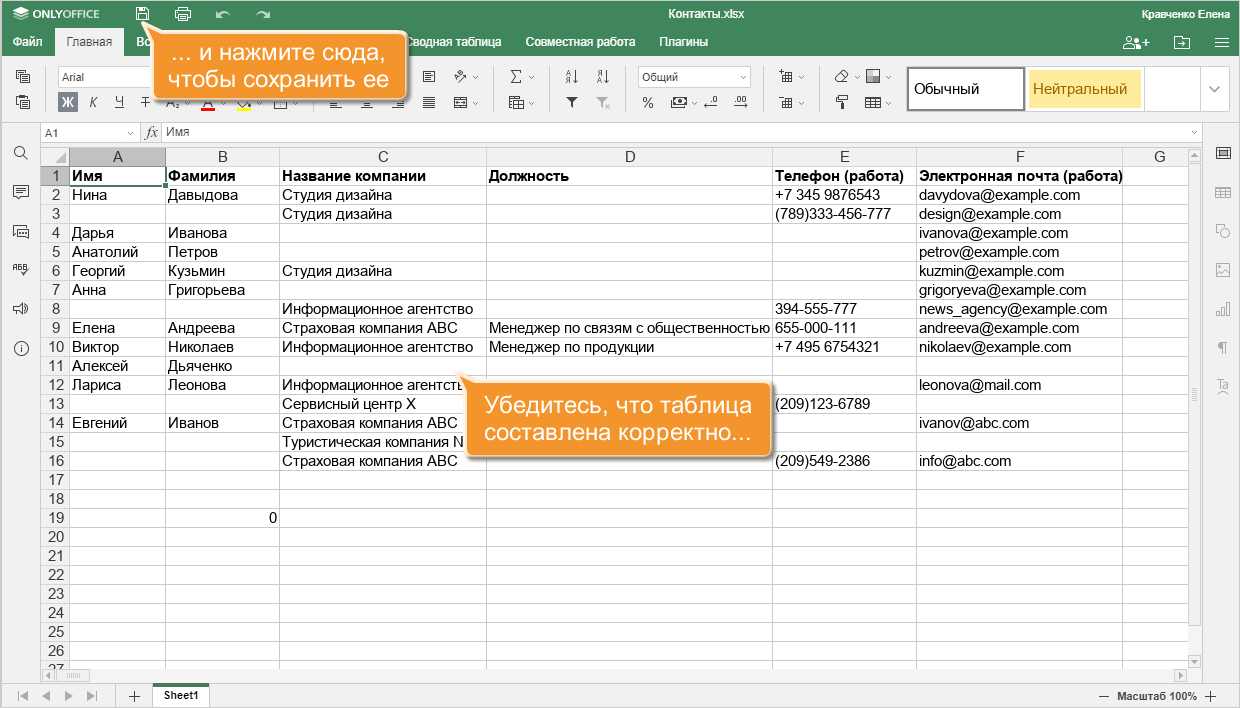This screenshot has width=1240, height=708.
Task: Click the Copy icon in the ribbon
Action: [x=23, y=77]
